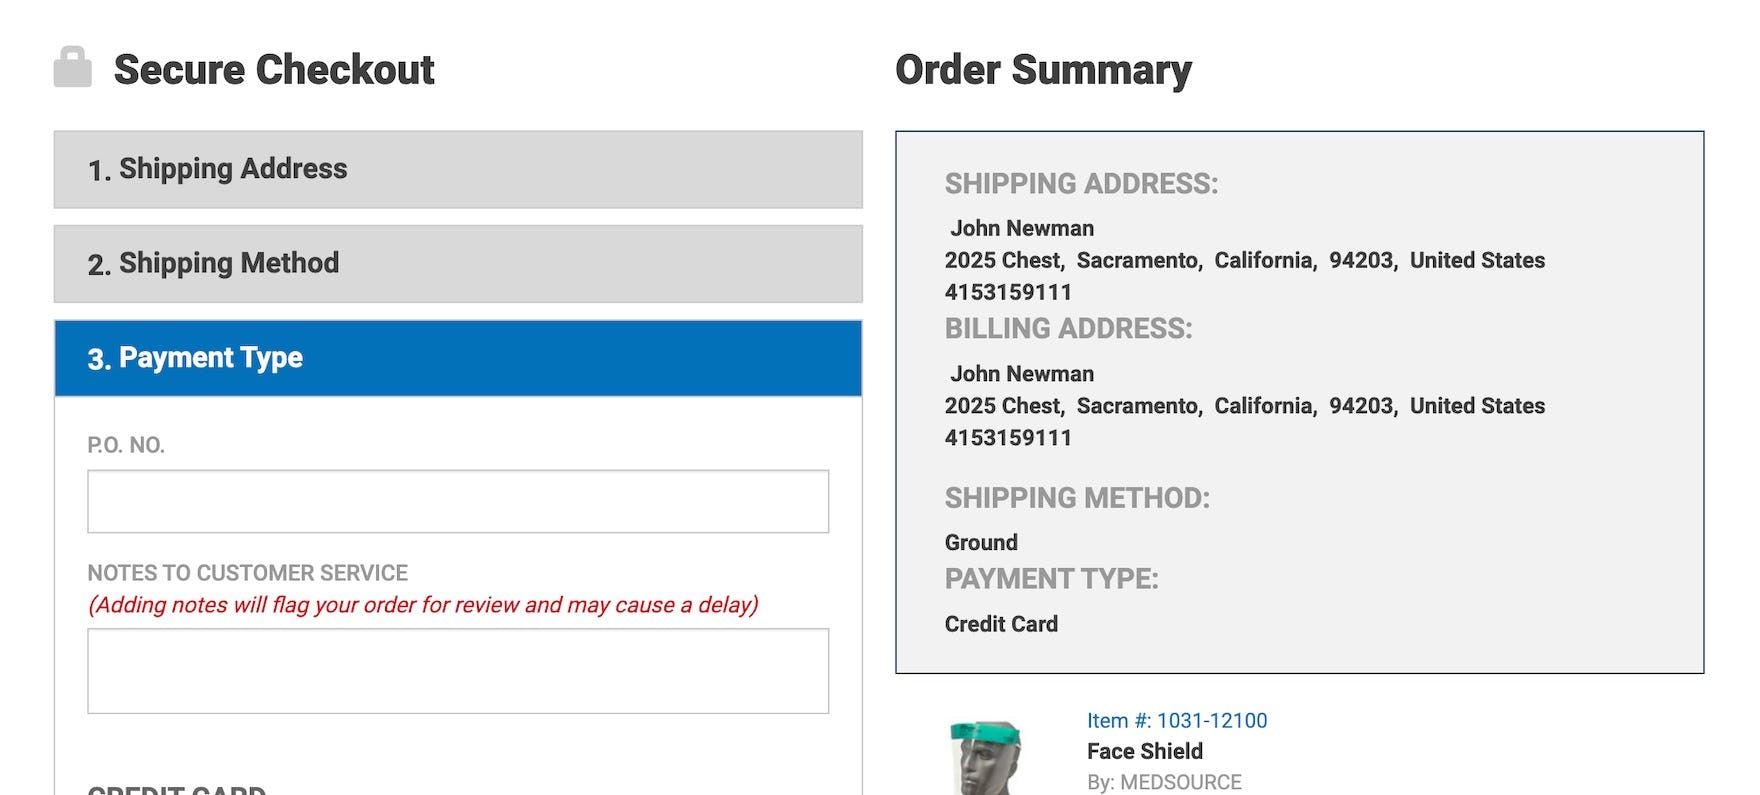Select the Ground shipping method text

pos(981,542)
